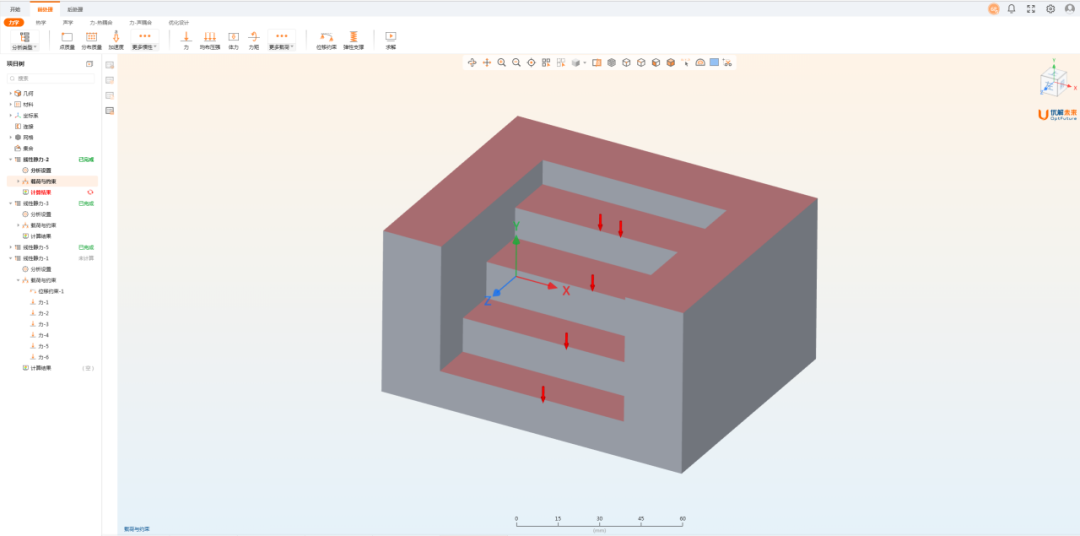Apply 均布压强 uniform pressure
This screenshot has width=1080, height=536.
(209, 40)
